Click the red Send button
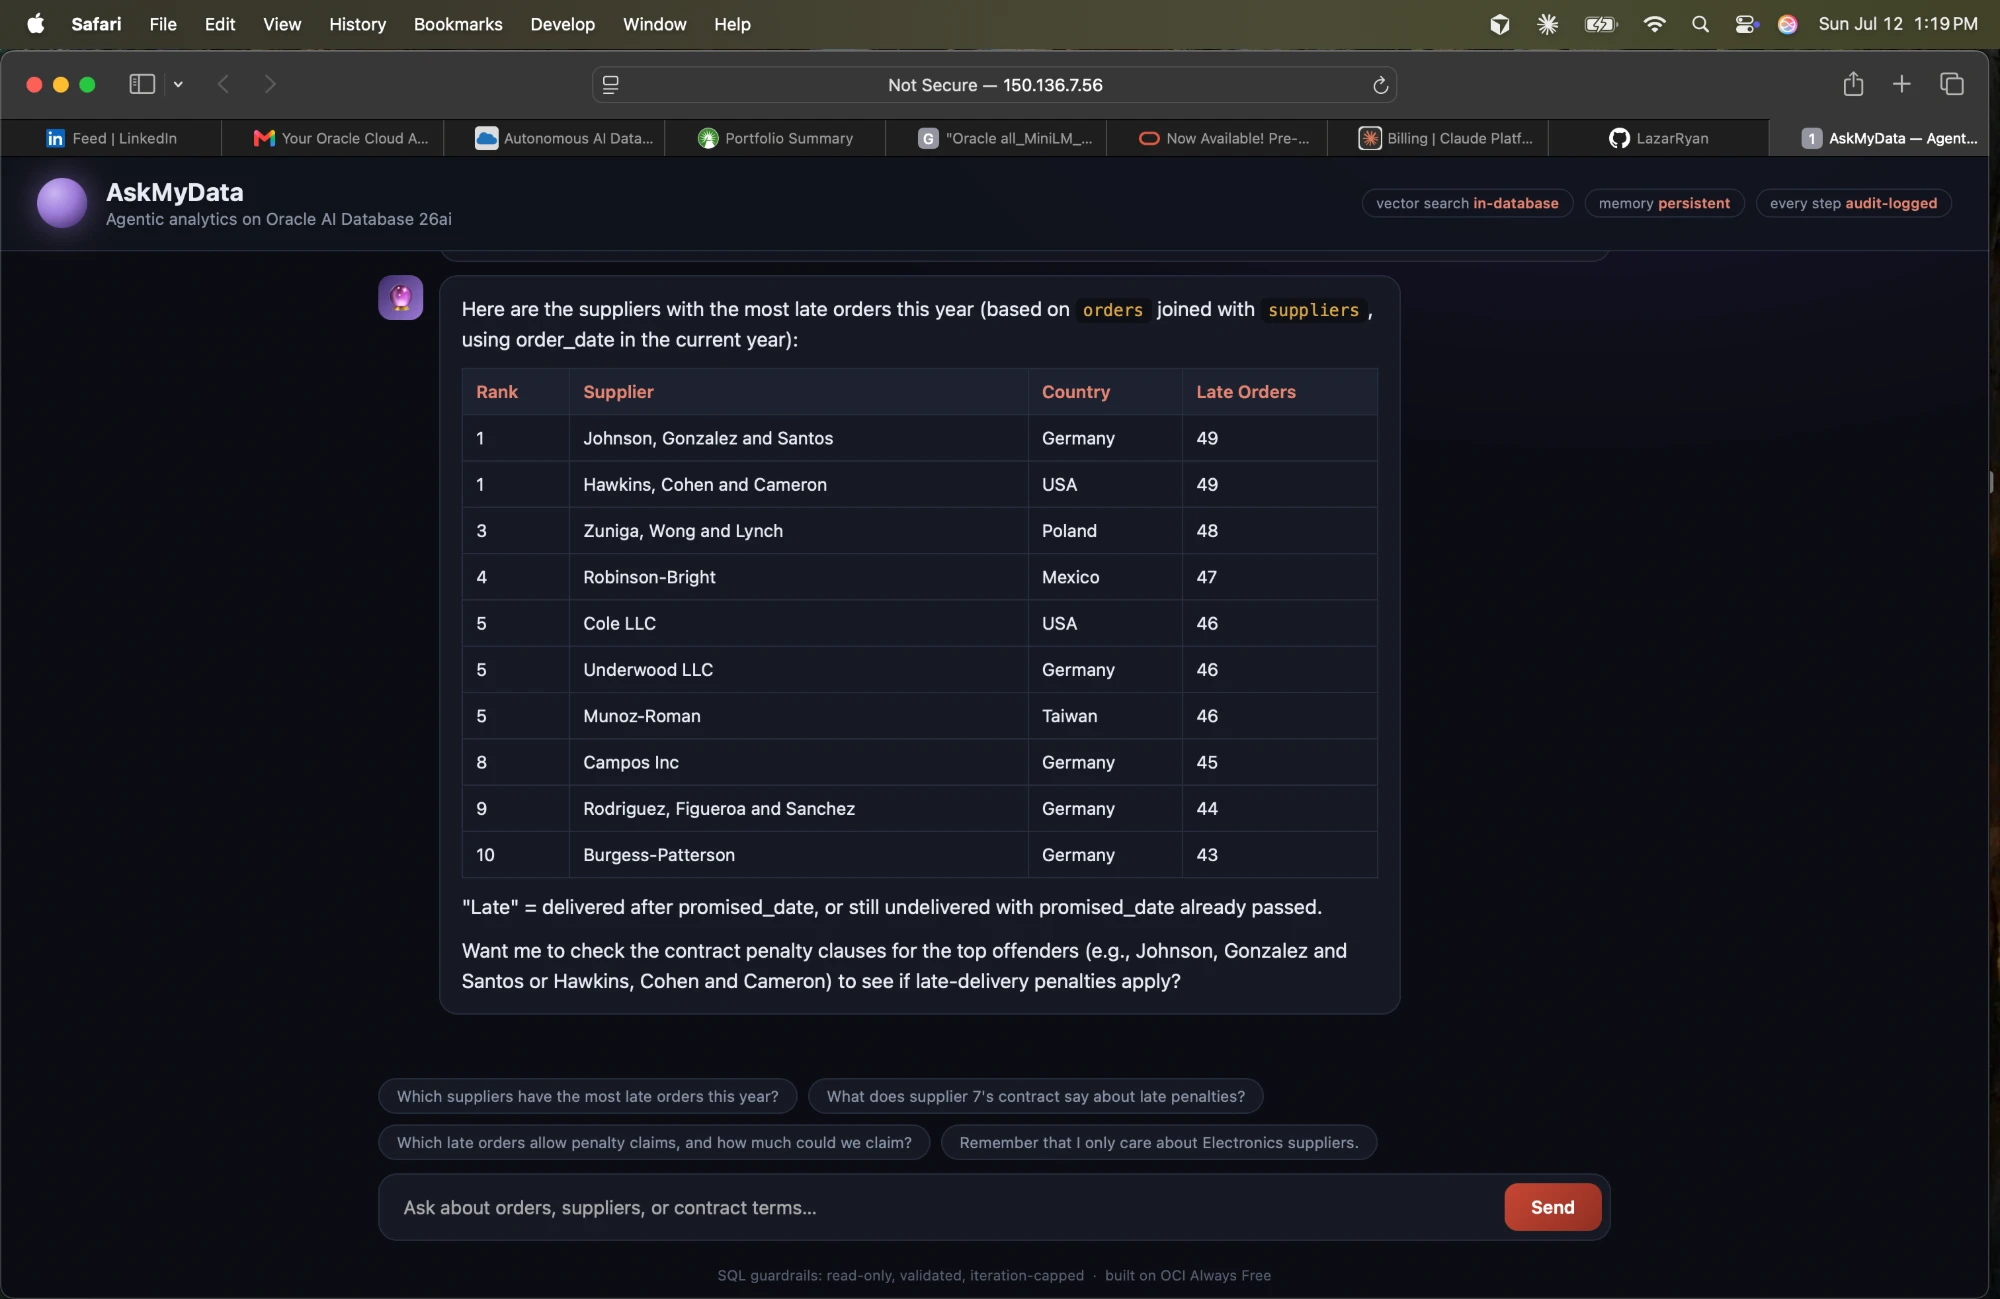This screenshot has width=2000, height=1299. coord(1552,1207)
